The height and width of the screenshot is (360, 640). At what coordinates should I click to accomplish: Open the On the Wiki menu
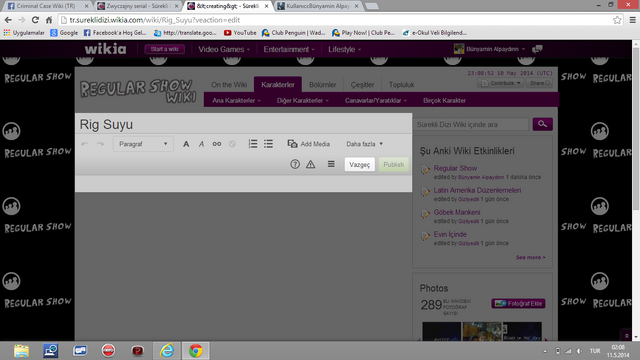[x=229, y=84]
